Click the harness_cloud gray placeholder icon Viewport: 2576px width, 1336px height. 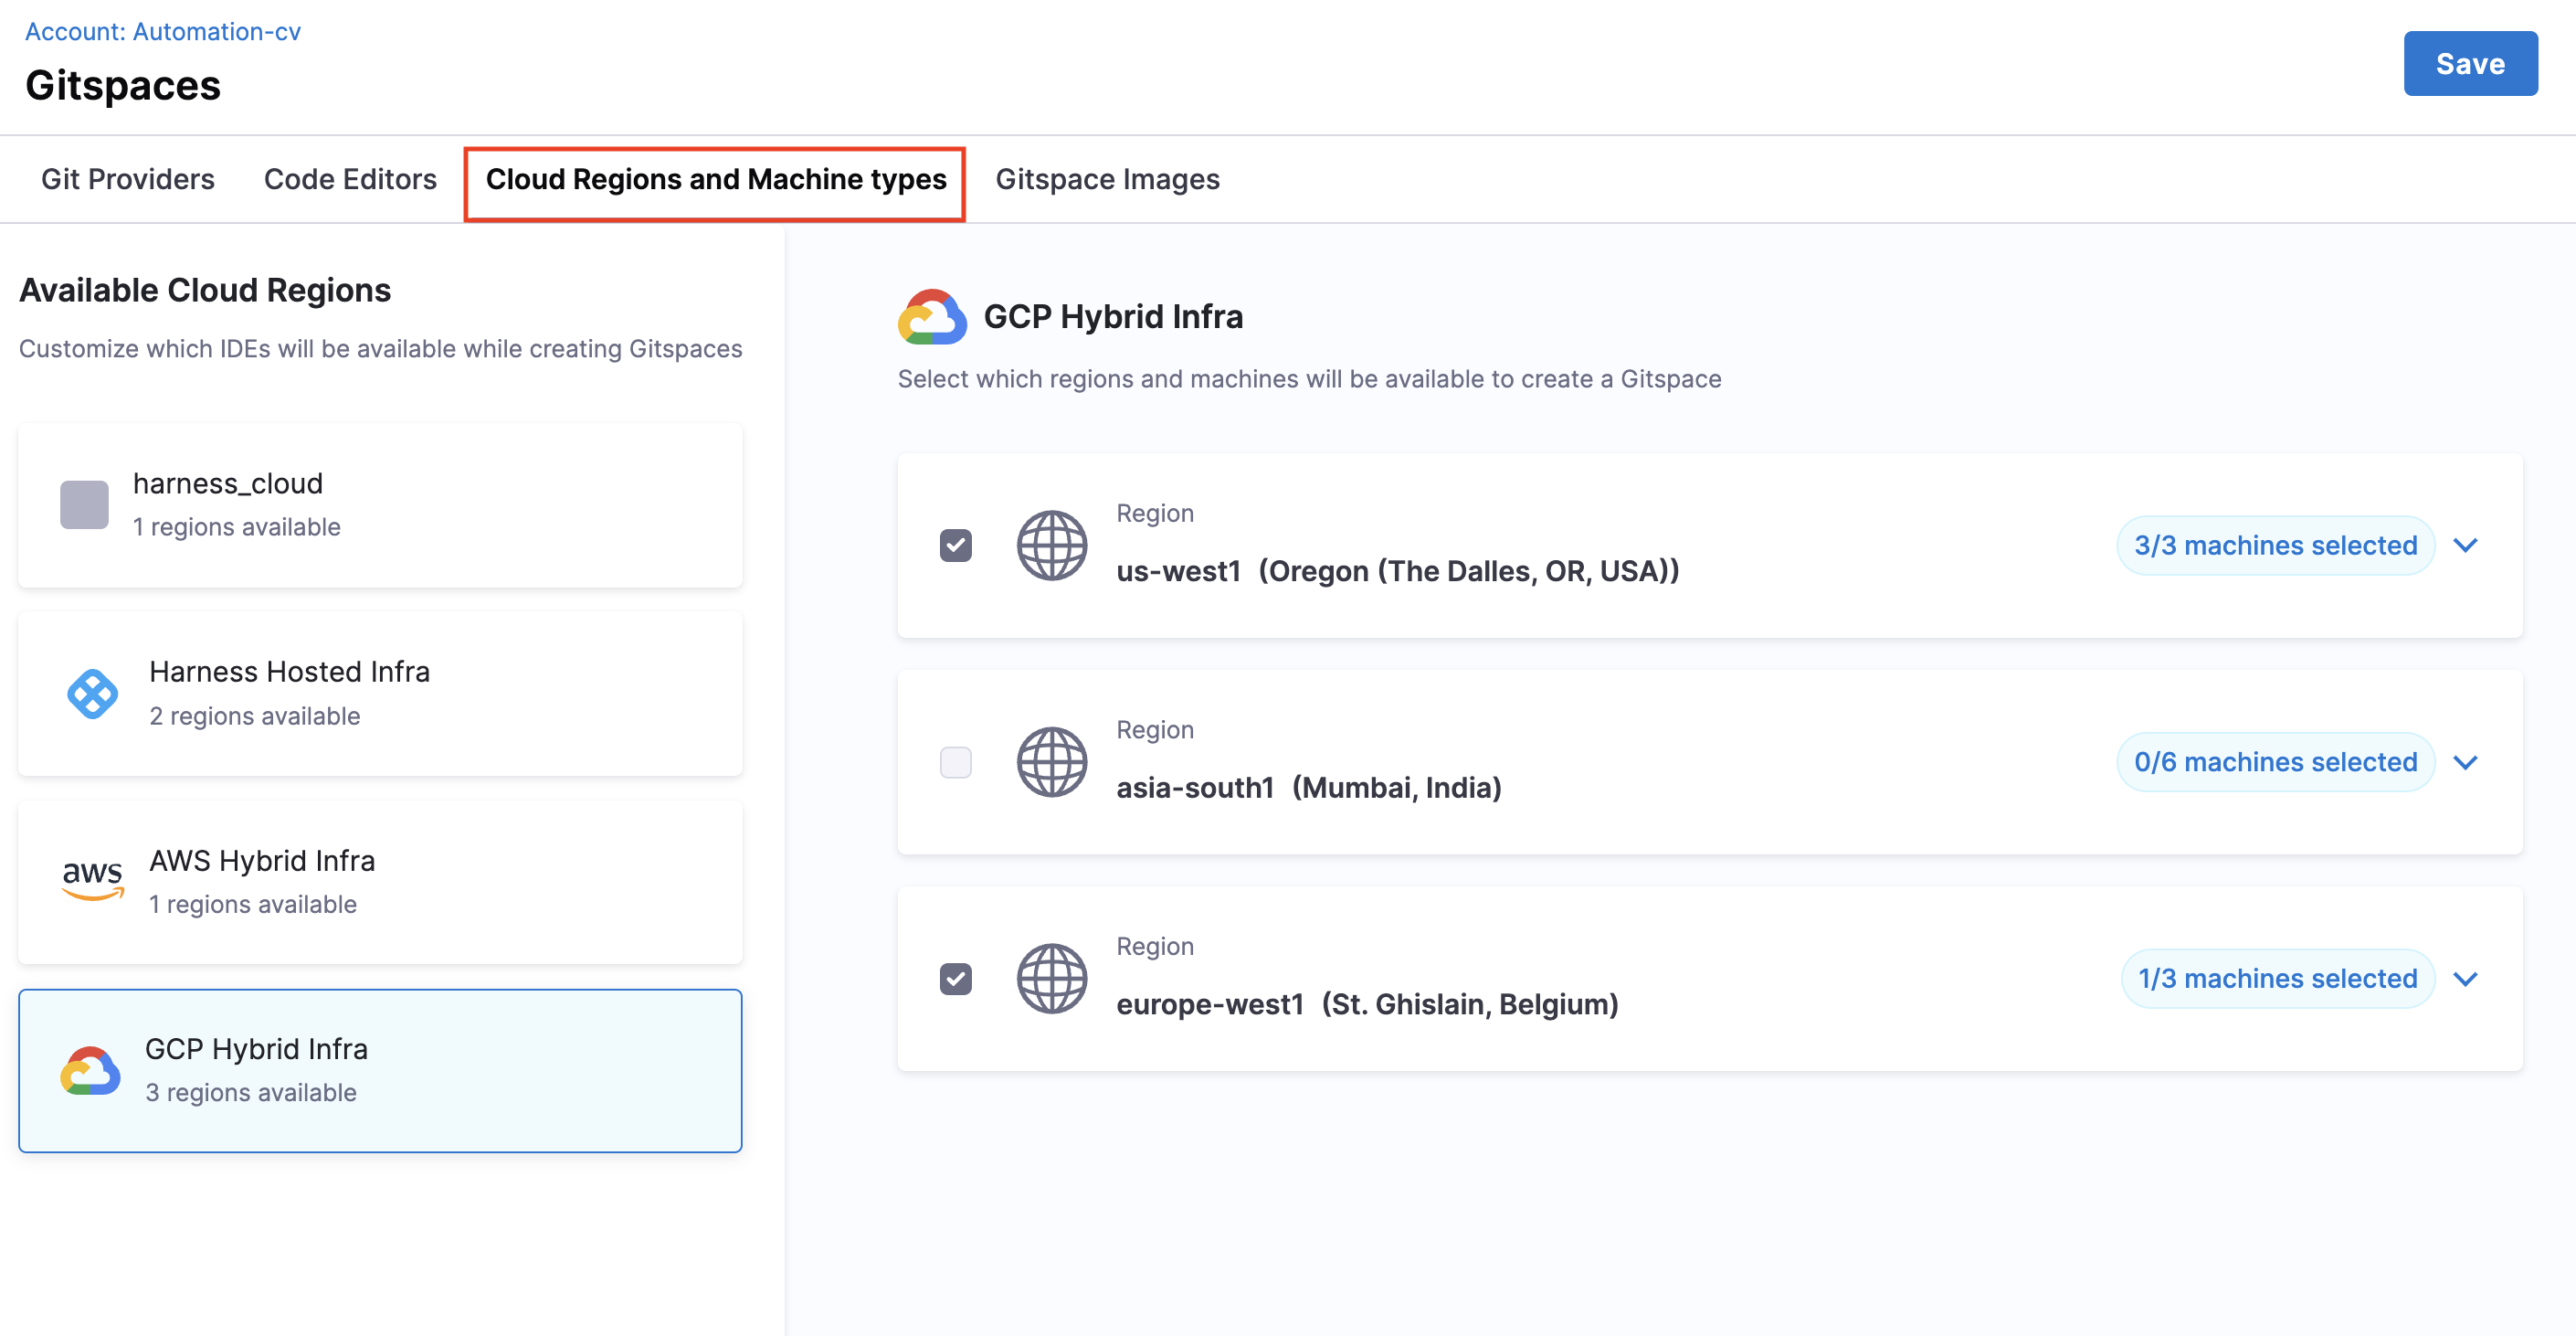click(84, 505)
